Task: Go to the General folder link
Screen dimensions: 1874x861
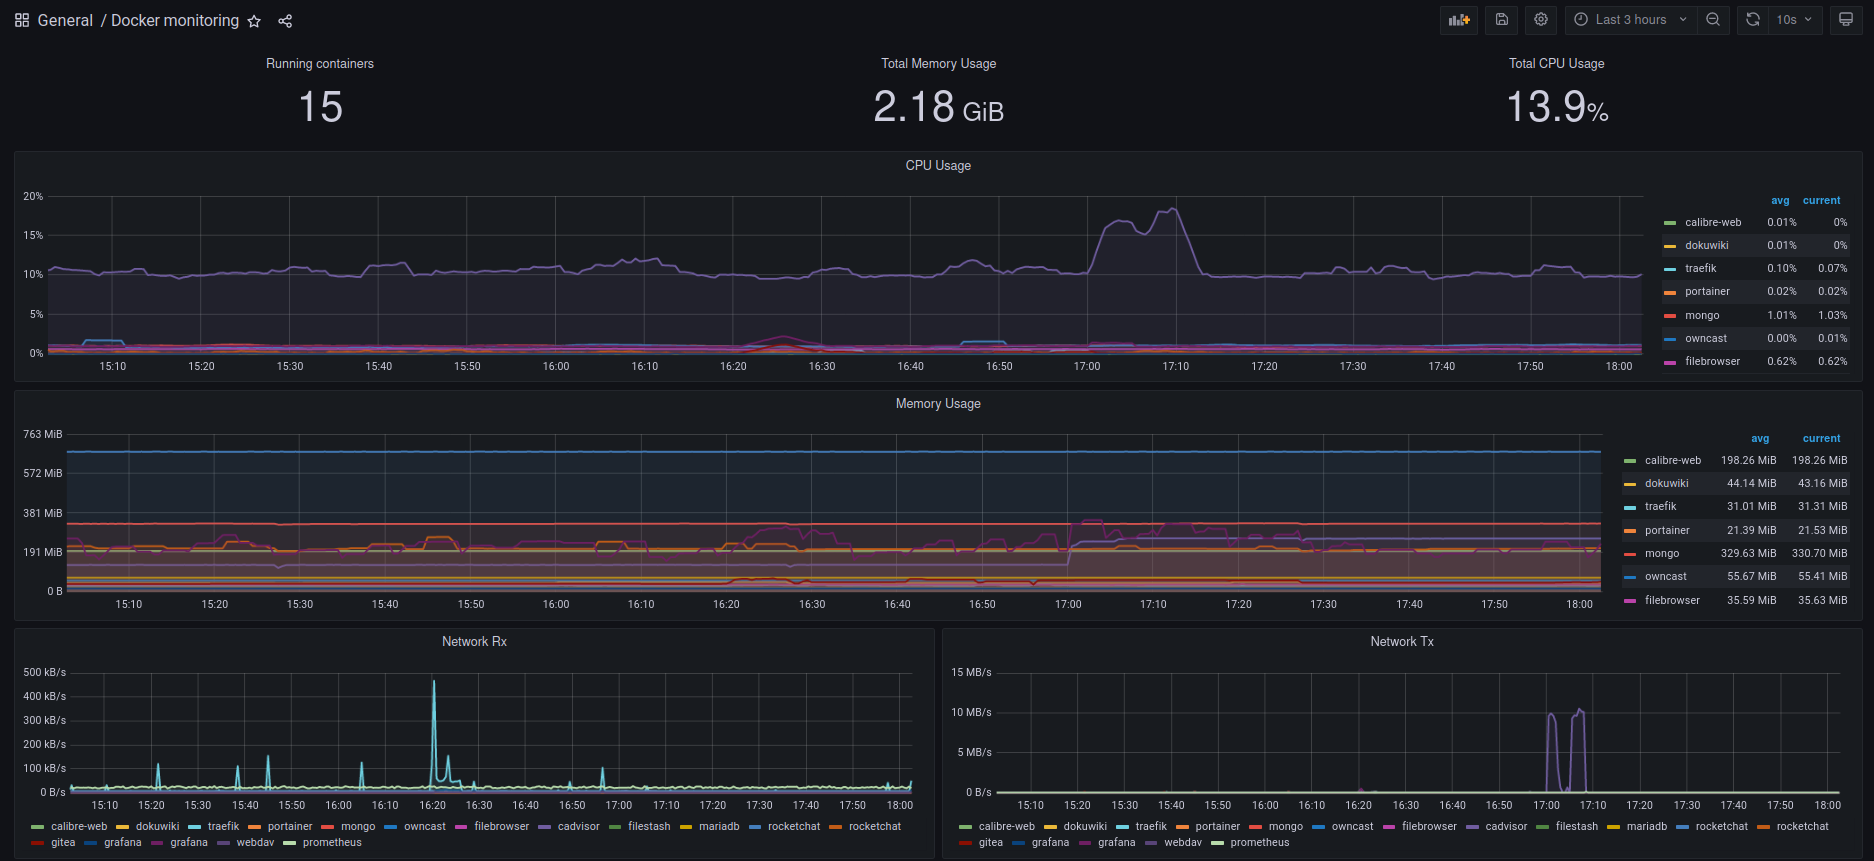Action: point(65,21)
